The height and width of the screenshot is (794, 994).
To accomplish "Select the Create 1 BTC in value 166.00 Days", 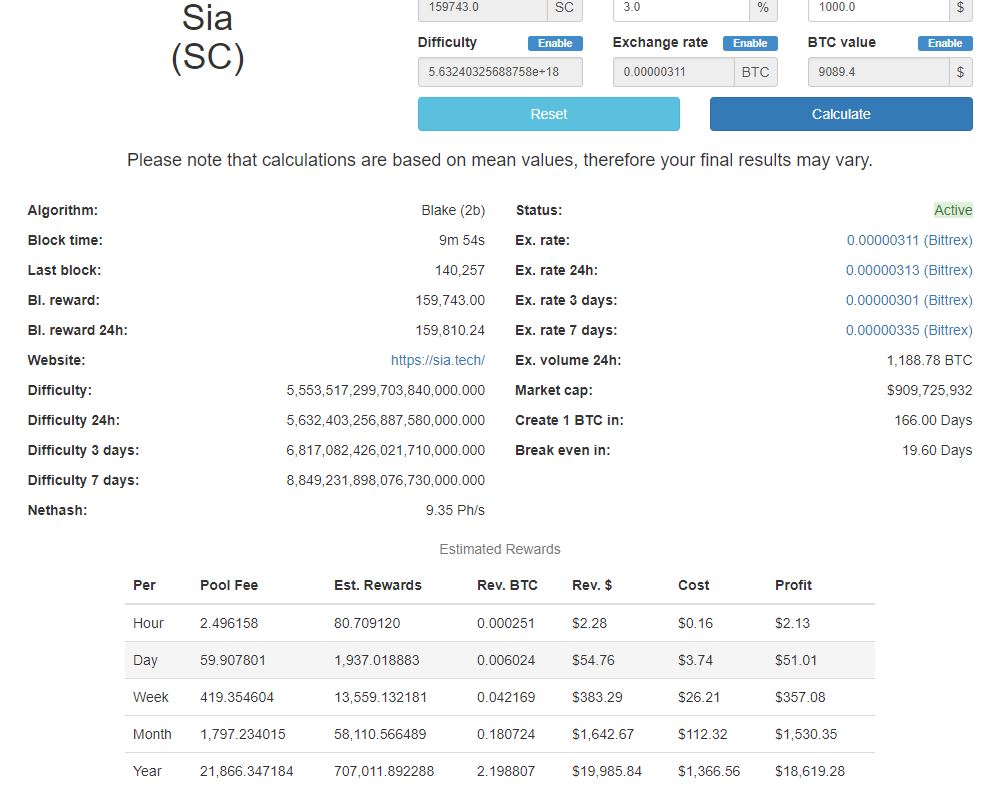I will click(x=933, y=420).
